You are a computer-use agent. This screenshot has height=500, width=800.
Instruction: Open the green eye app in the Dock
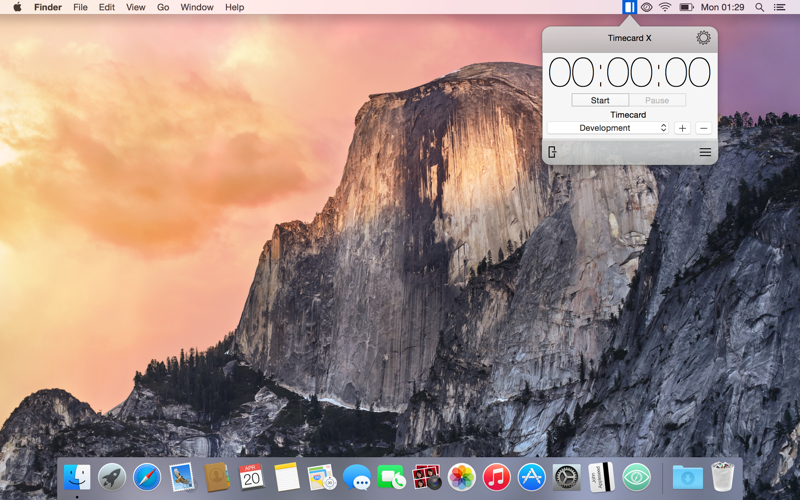point(636,478)
